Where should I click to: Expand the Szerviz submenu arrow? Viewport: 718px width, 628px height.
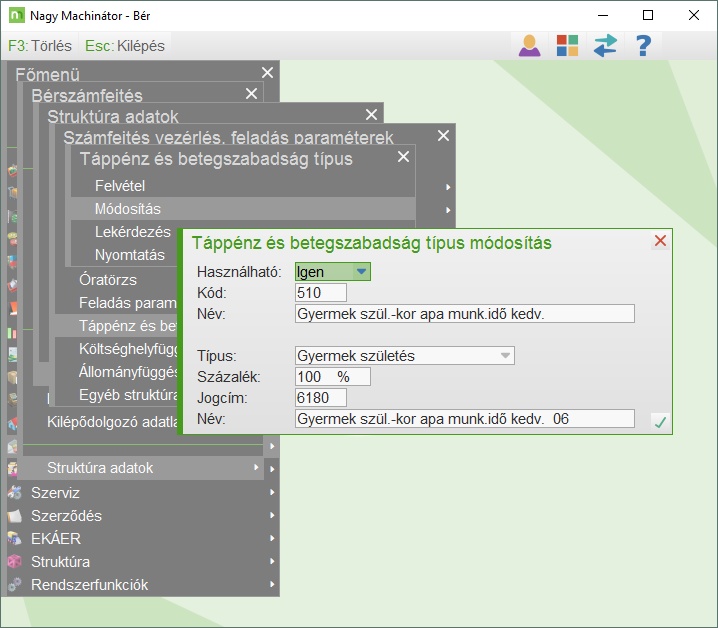(x=272, y=492)
